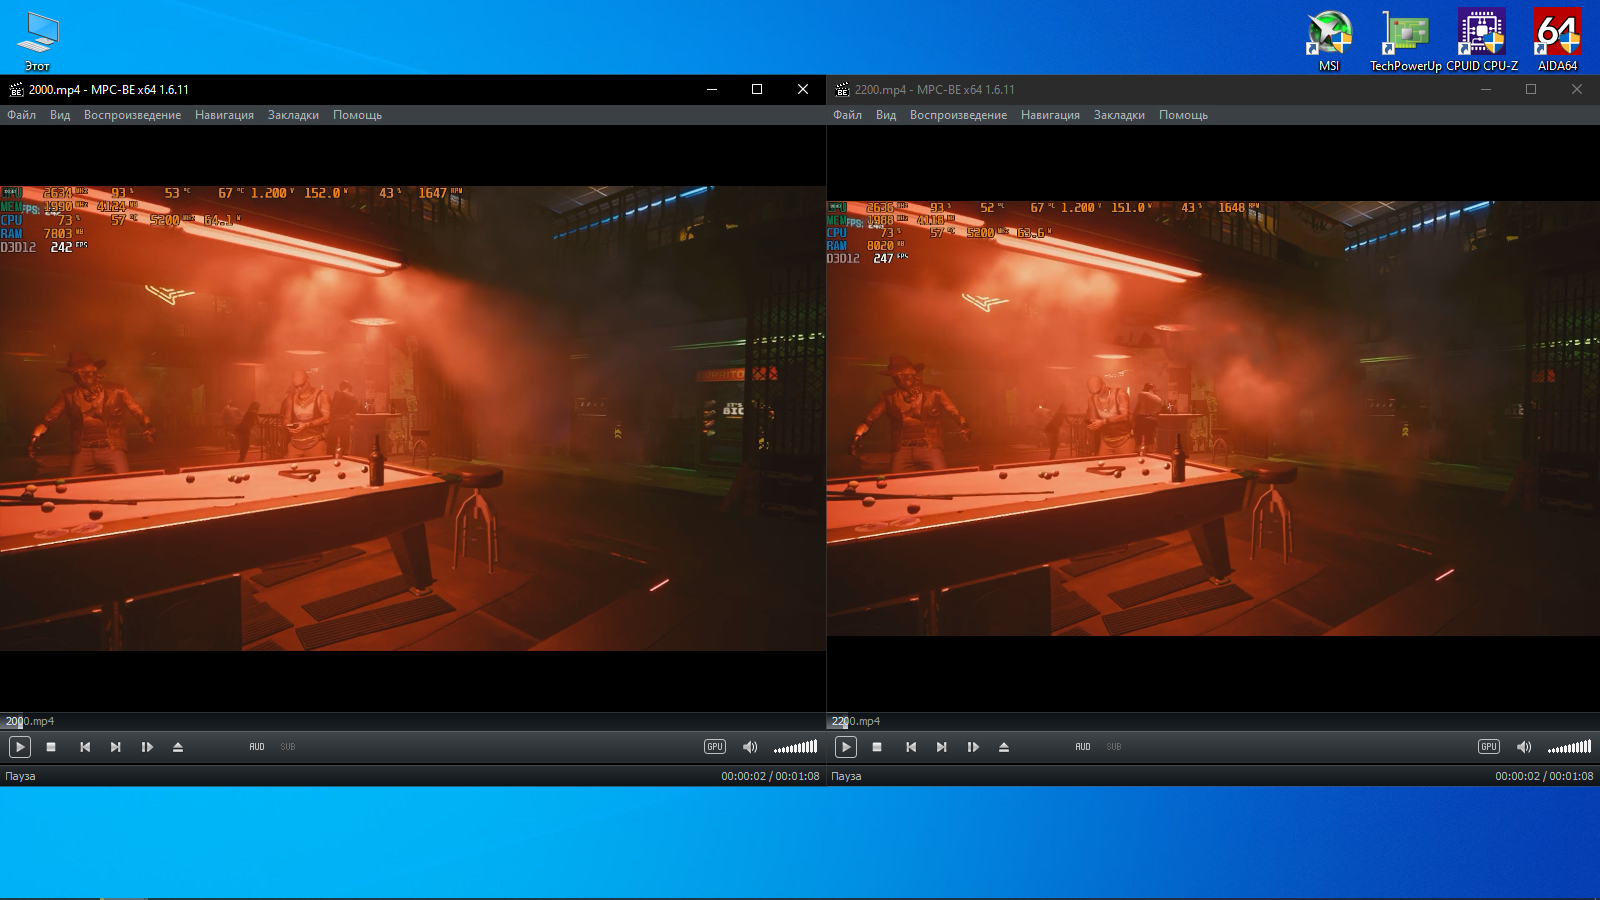
Task: Stop playback in the 2200.mp4 window
Action: 877,747
